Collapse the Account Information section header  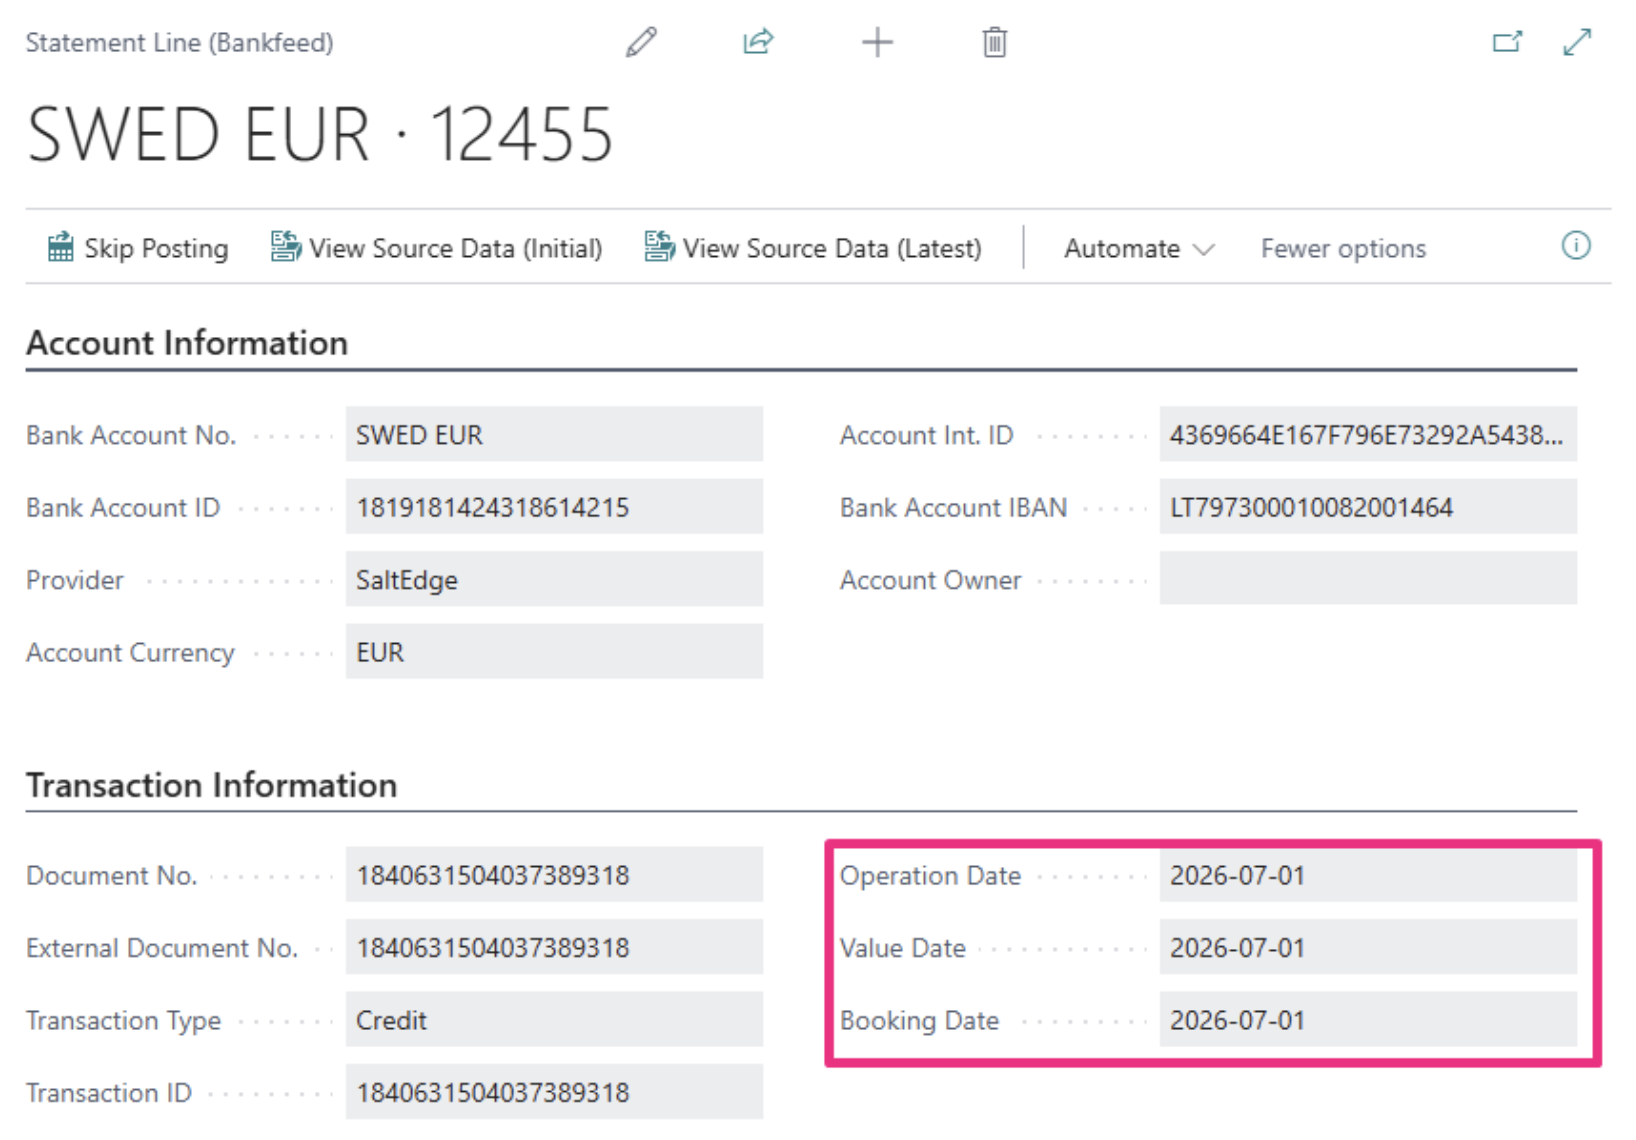point(187,343)
